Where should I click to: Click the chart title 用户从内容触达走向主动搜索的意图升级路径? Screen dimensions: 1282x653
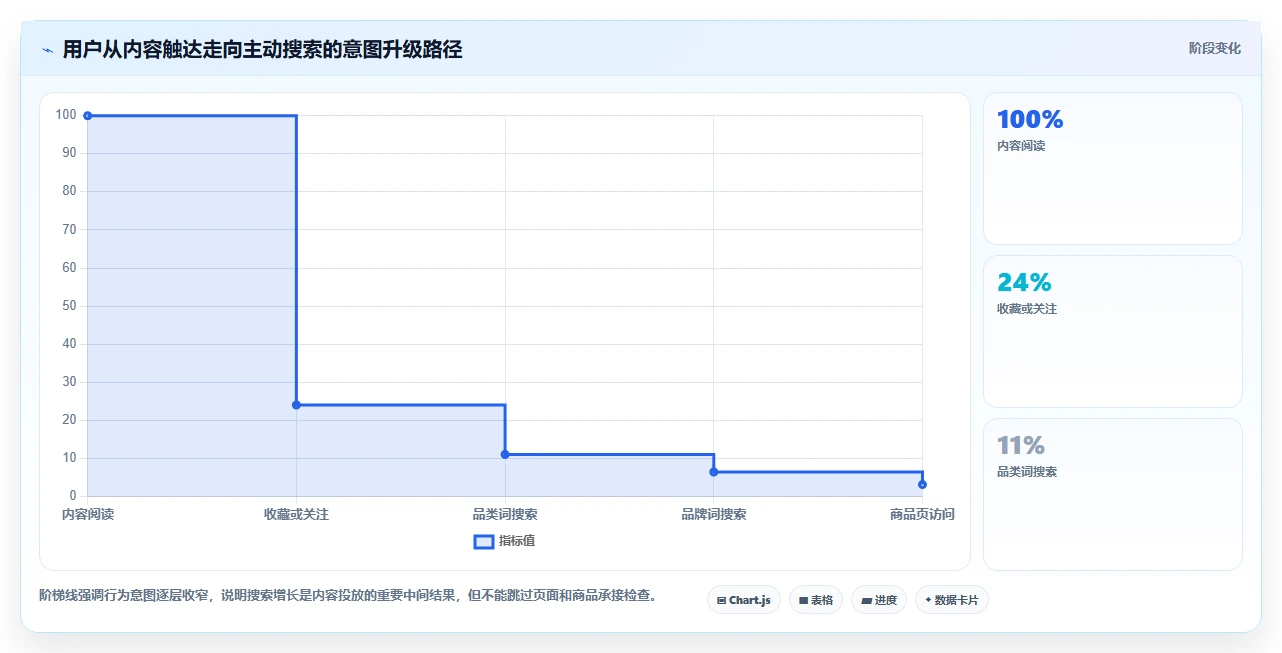point(262,49)
